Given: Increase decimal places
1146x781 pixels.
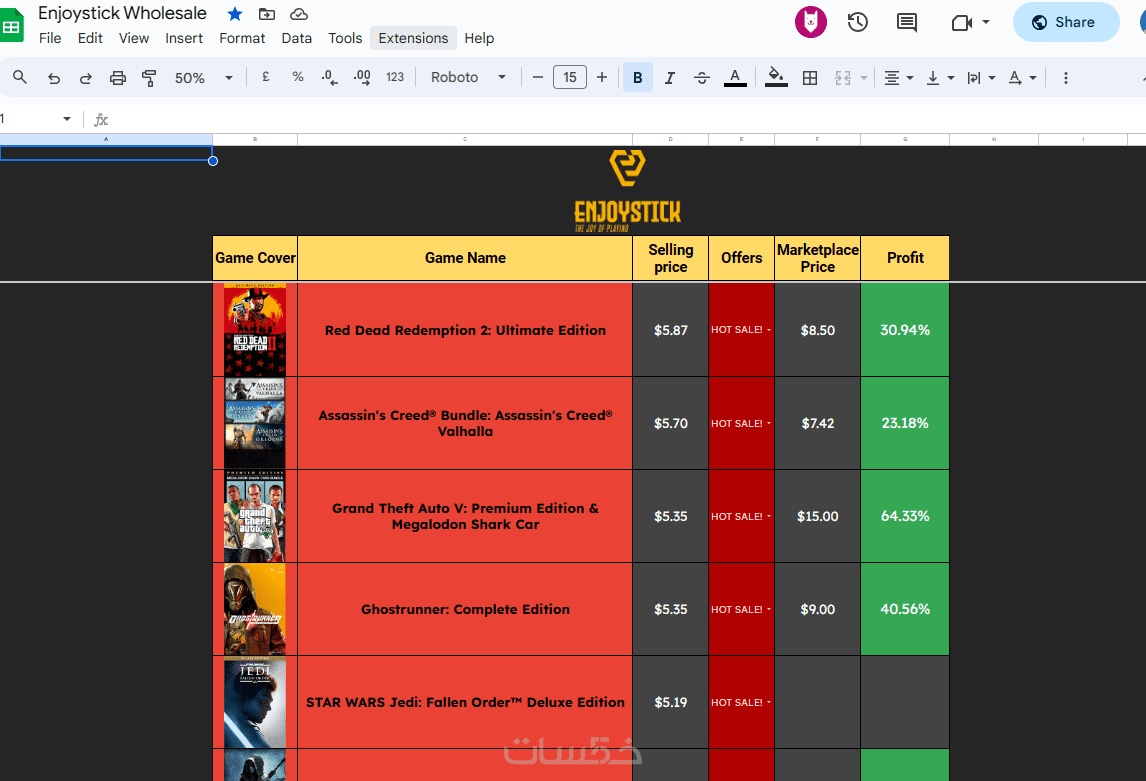Looking at the screenshot, I should [362, 77].
